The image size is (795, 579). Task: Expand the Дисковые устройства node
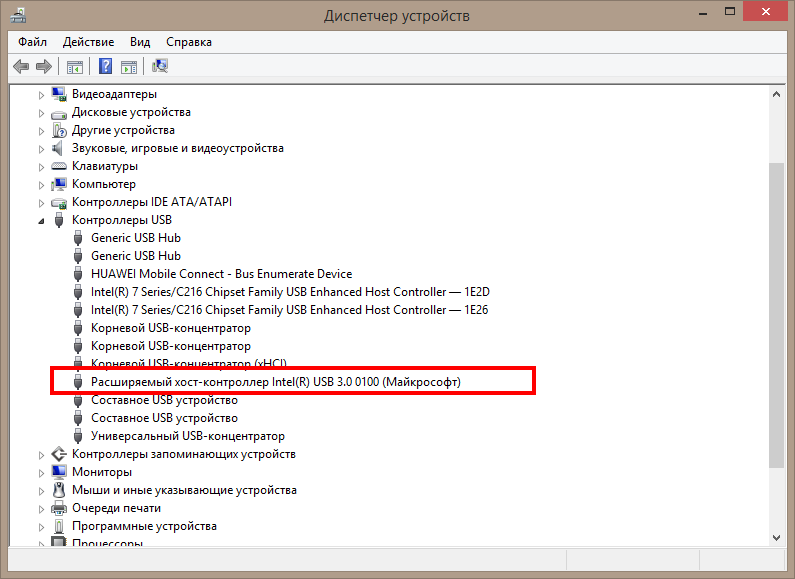point(42,113)
